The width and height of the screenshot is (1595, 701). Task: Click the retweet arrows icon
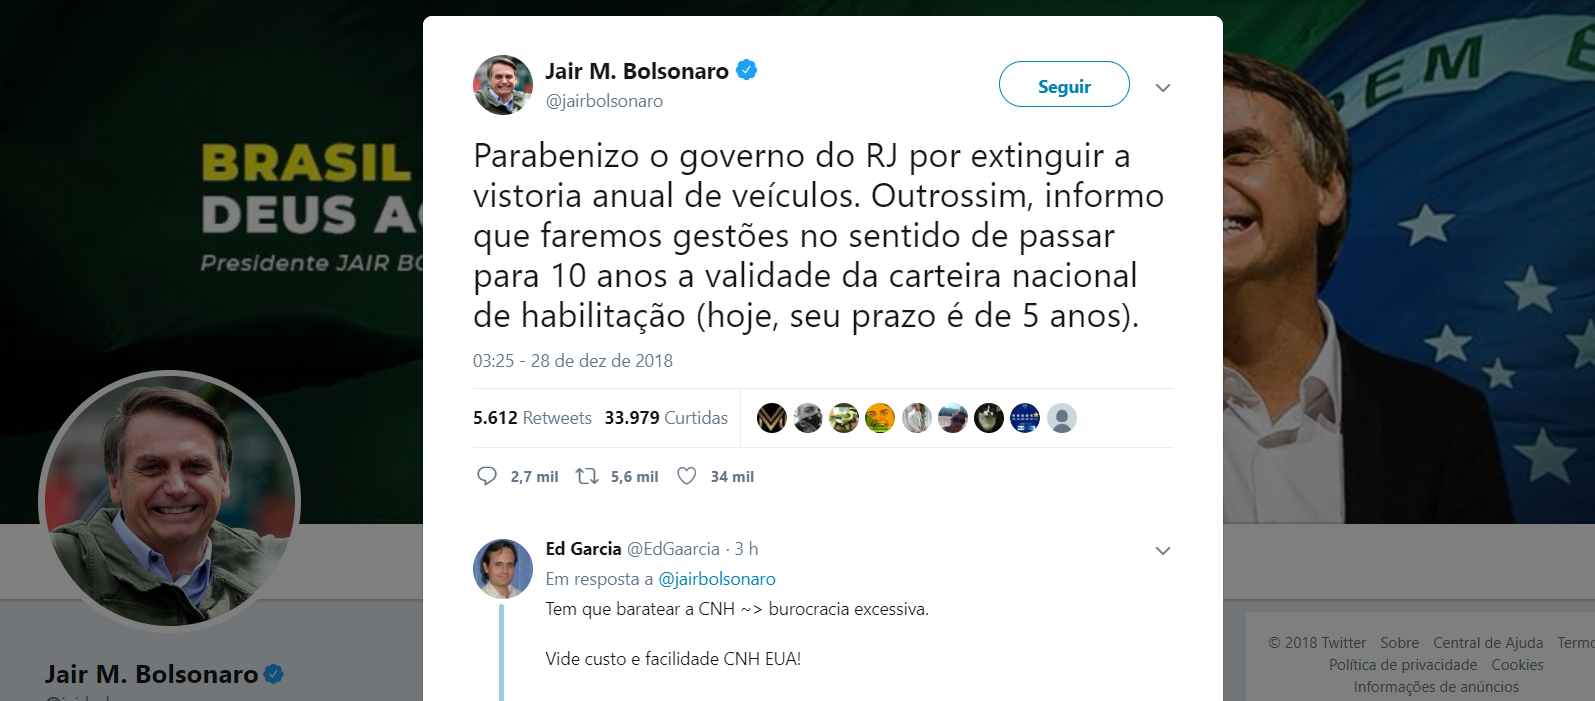[587, 476]
